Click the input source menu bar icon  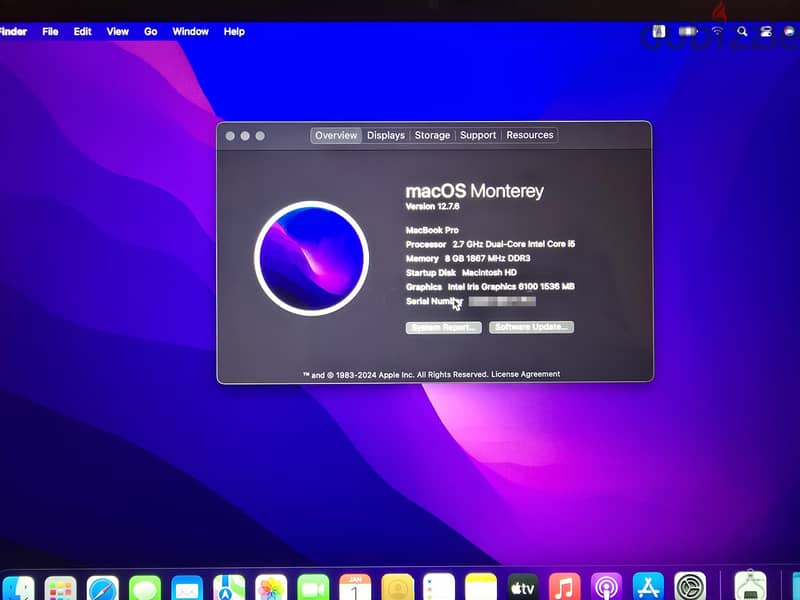point(659,32)
